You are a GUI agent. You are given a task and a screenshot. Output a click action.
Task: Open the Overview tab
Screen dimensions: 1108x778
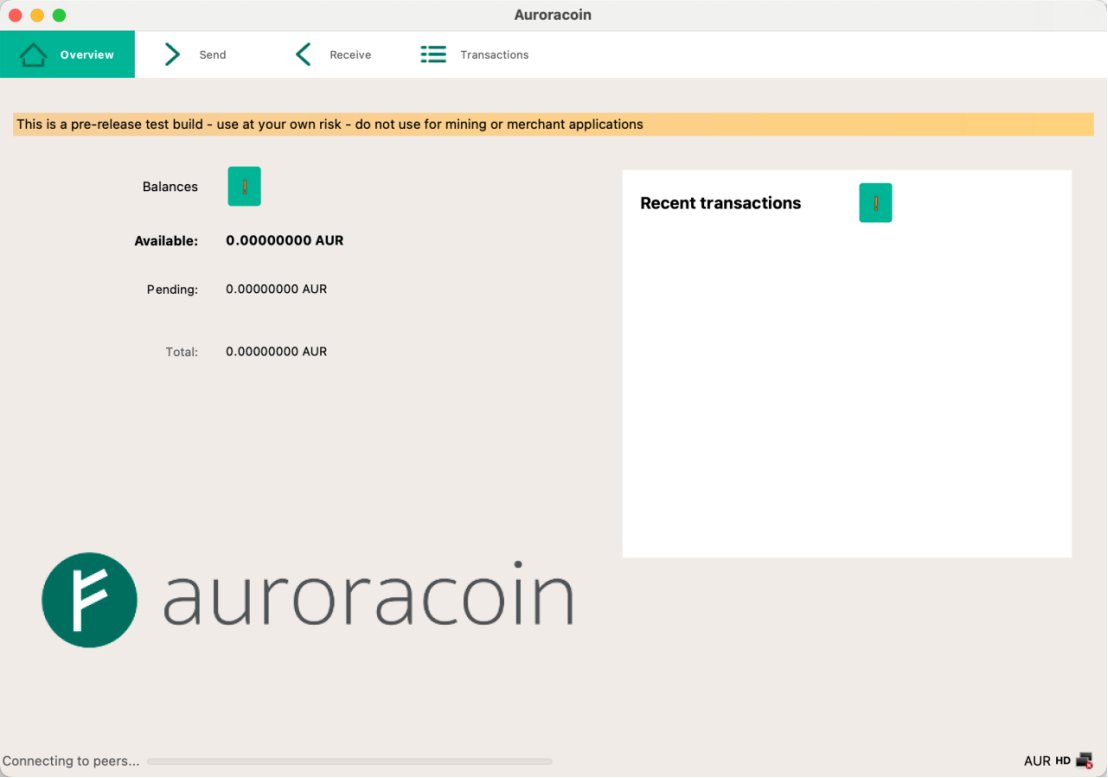click(x=67, y=54)
